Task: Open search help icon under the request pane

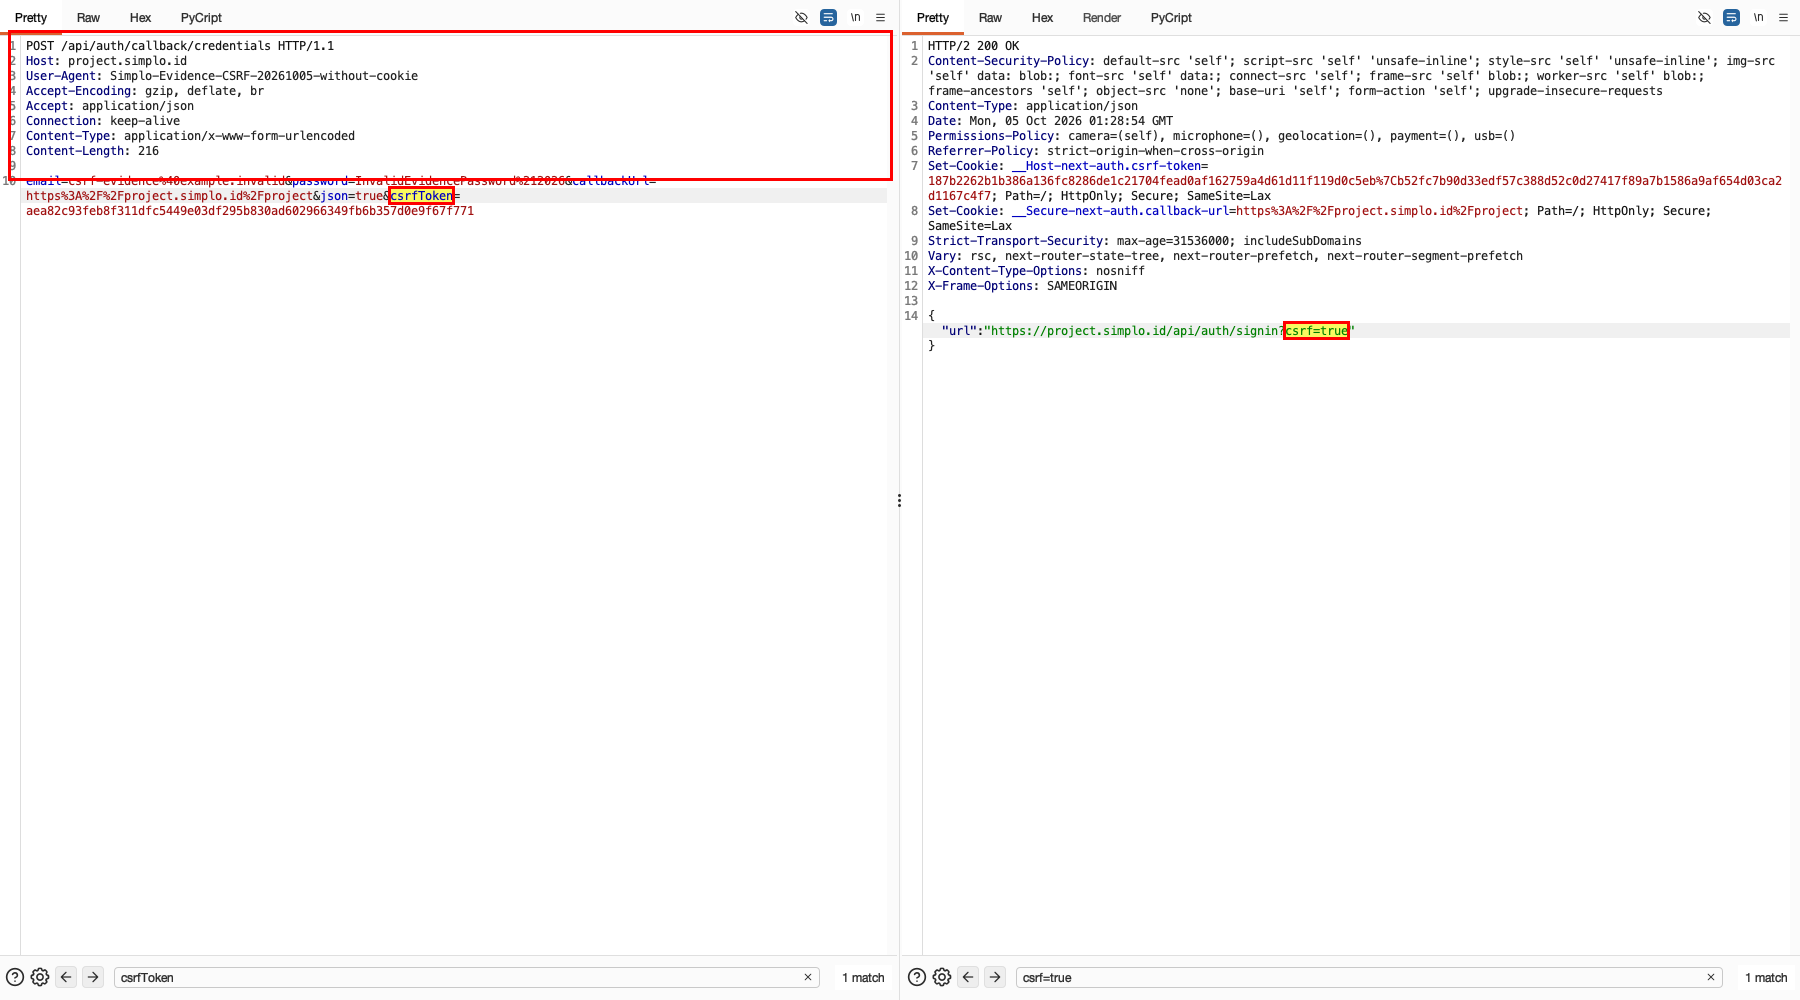Action: point(15,977)
